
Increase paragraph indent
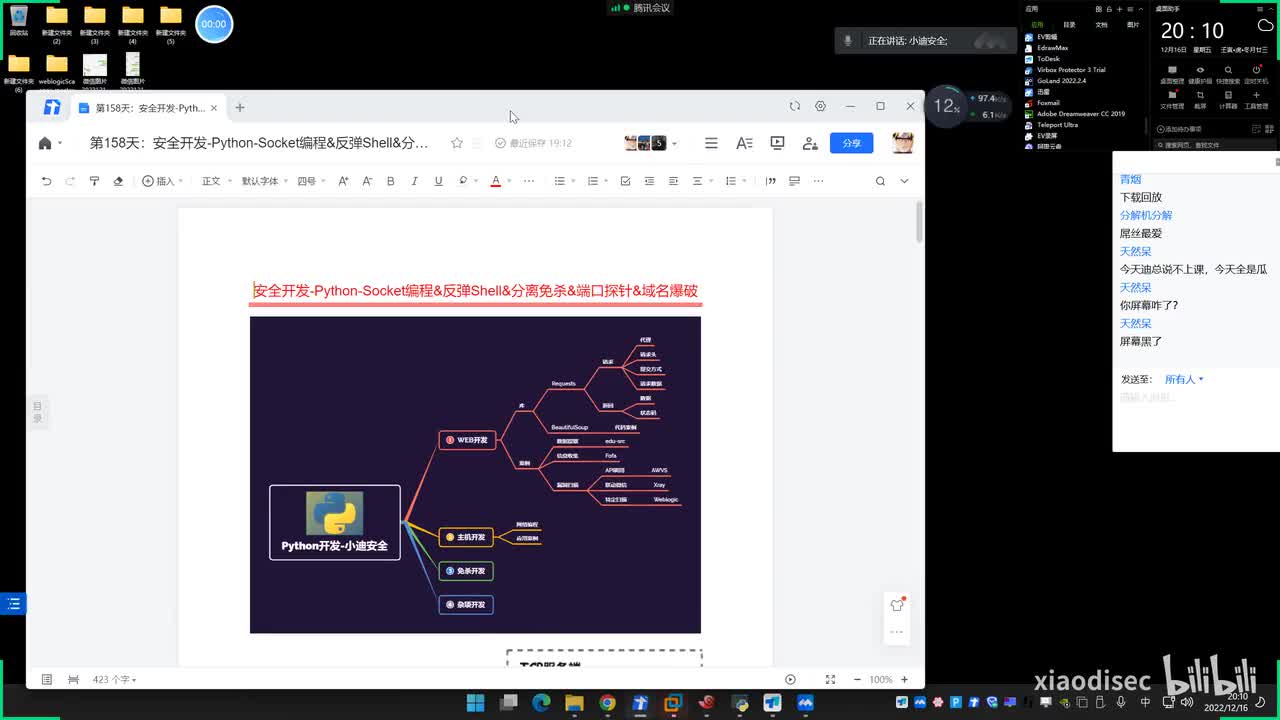[673, 181]
